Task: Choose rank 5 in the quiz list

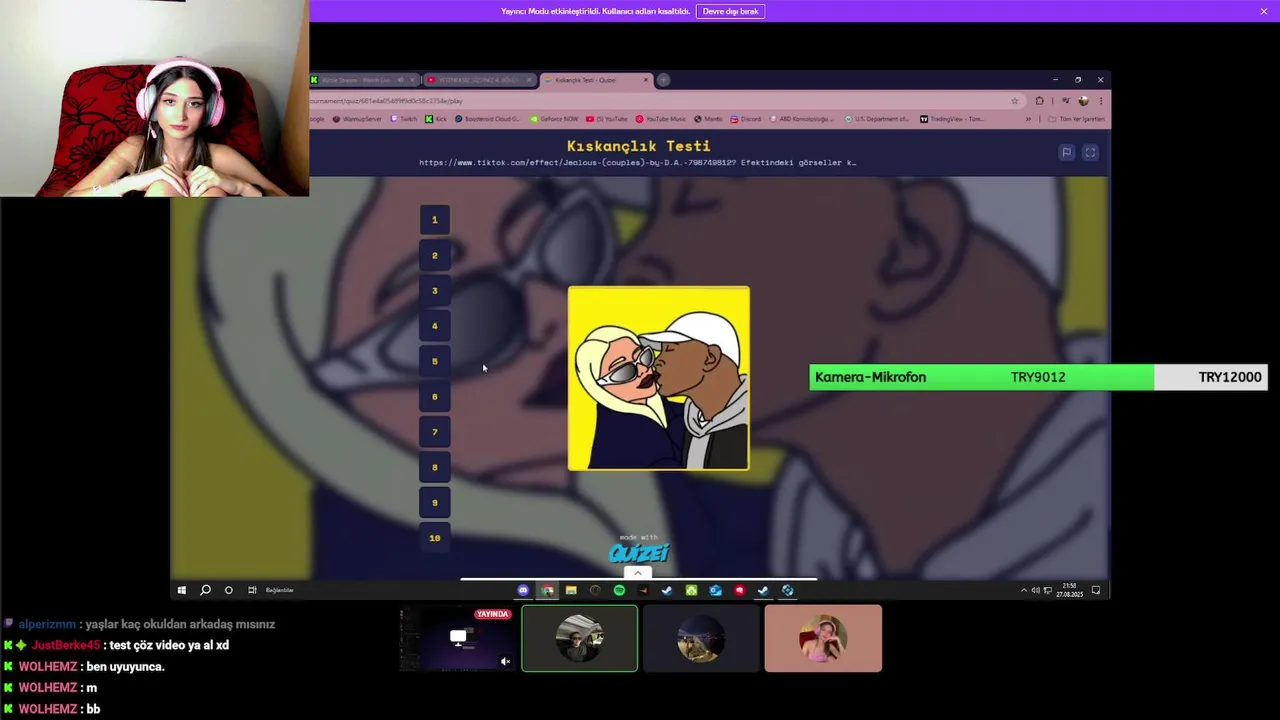Action: pyautogui.click(x=434, y=361)
